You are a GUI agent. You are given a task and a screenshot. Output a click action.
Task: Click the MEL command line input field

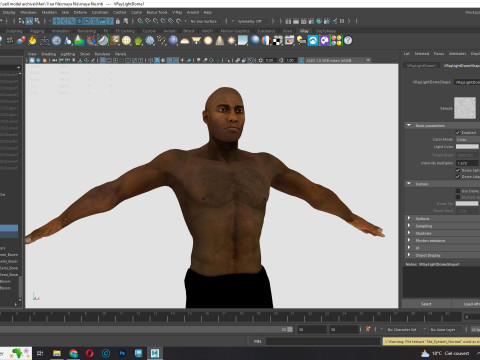(x=323, y=341)
